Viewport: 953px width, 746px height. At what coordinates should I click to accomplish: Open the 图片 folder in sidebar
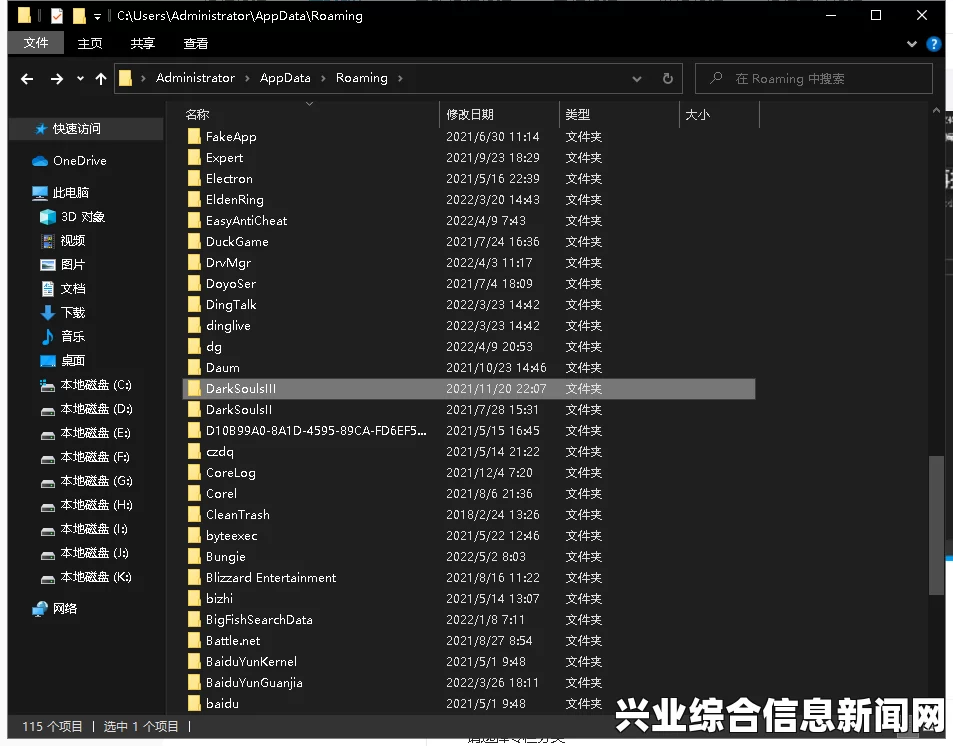pos(72,264)
